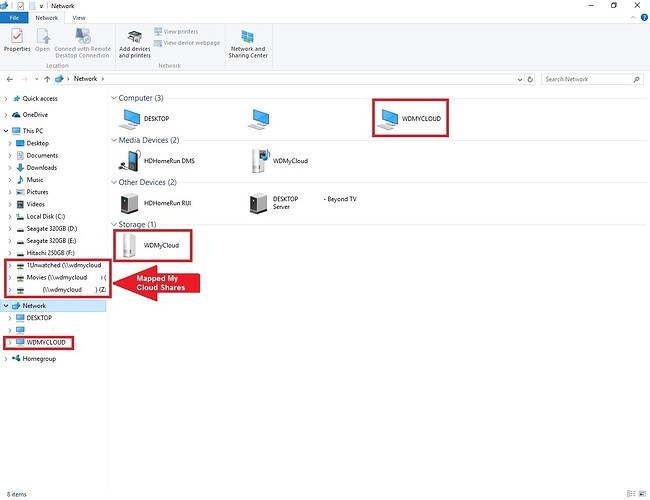Click View device webpage
This screenshot has height=500, width=650.
pyautogui.click(x=187, y=43)
